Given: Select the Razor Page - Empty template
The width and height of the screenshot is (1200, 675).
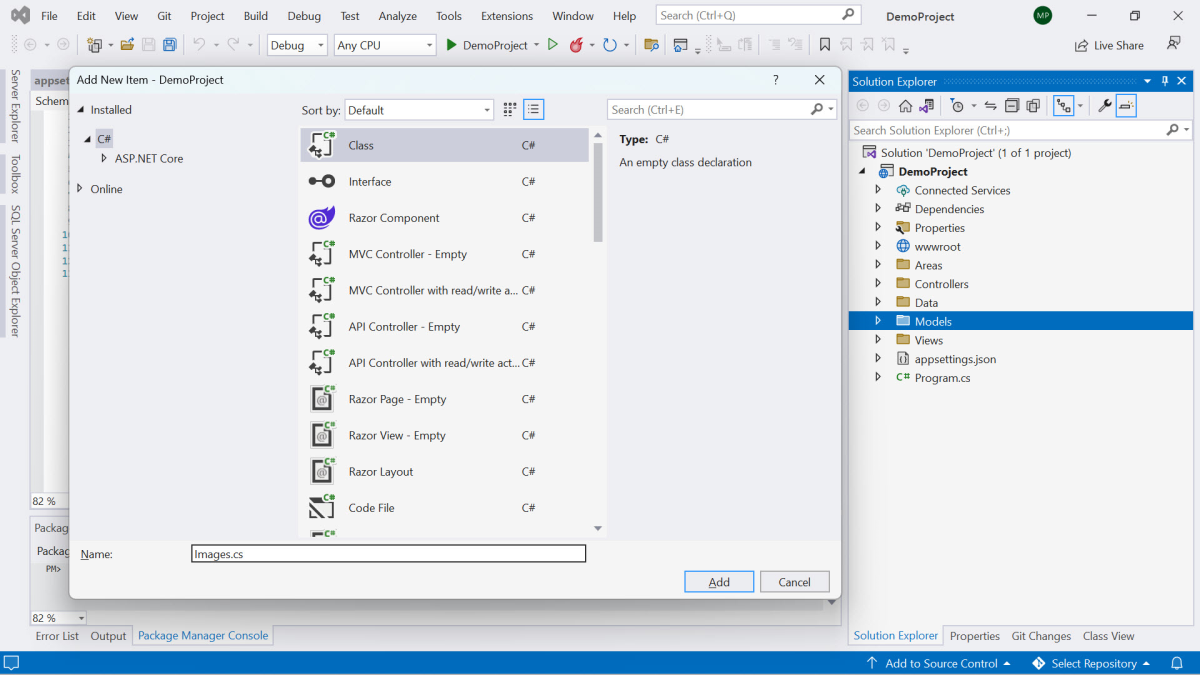Looking at the screenshot, I should click(445, 399).
